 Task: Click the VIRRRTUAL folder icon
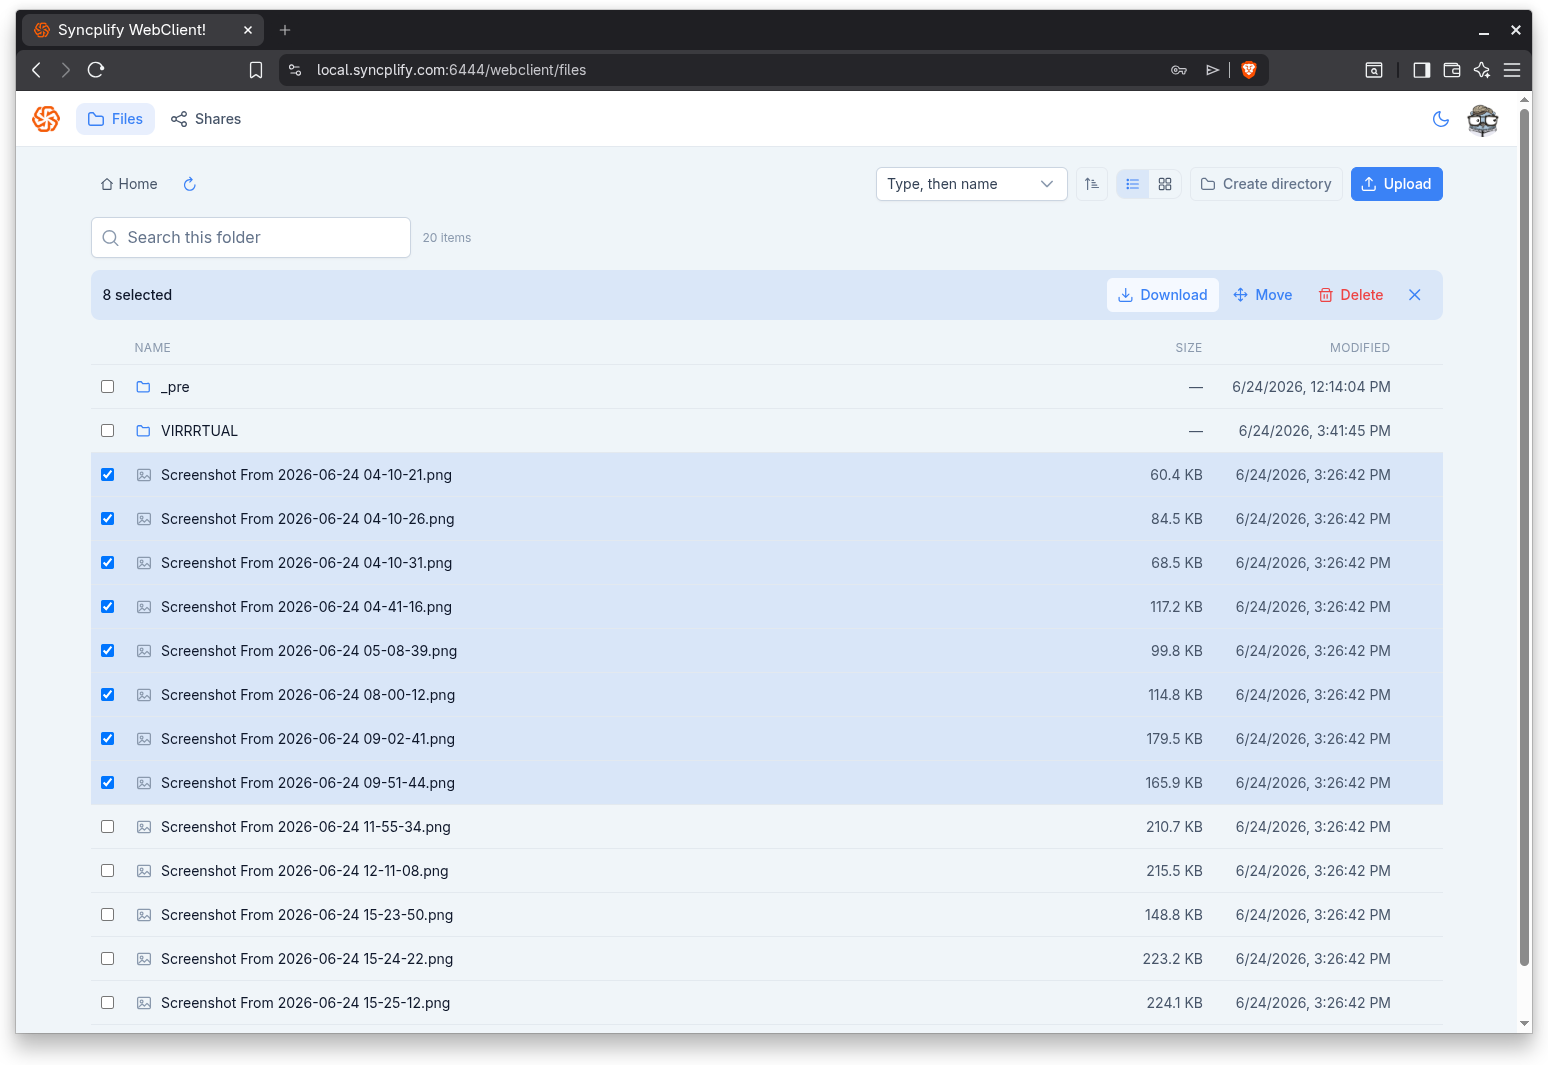click(x=143, y=431)
